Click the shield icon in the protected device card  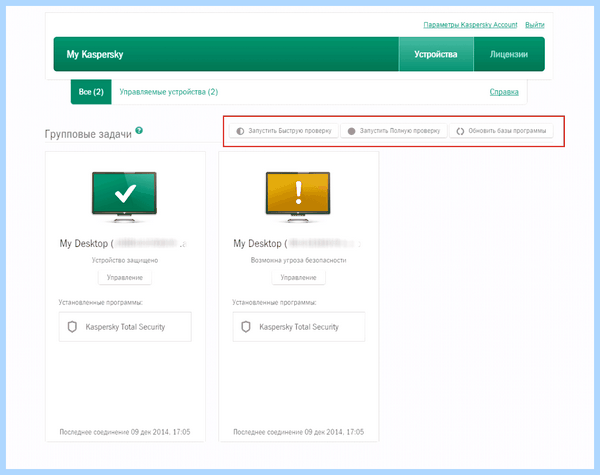(x=72, y=326)
